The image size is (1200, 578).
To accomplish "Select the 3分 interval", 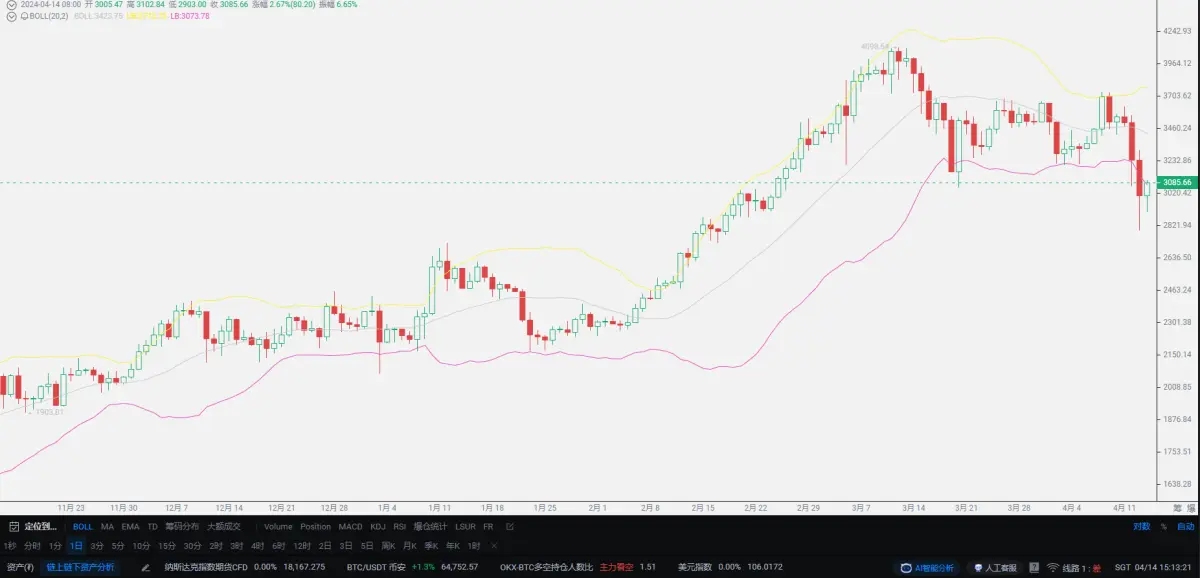I will pyautogui.click(x=97, y=546).
